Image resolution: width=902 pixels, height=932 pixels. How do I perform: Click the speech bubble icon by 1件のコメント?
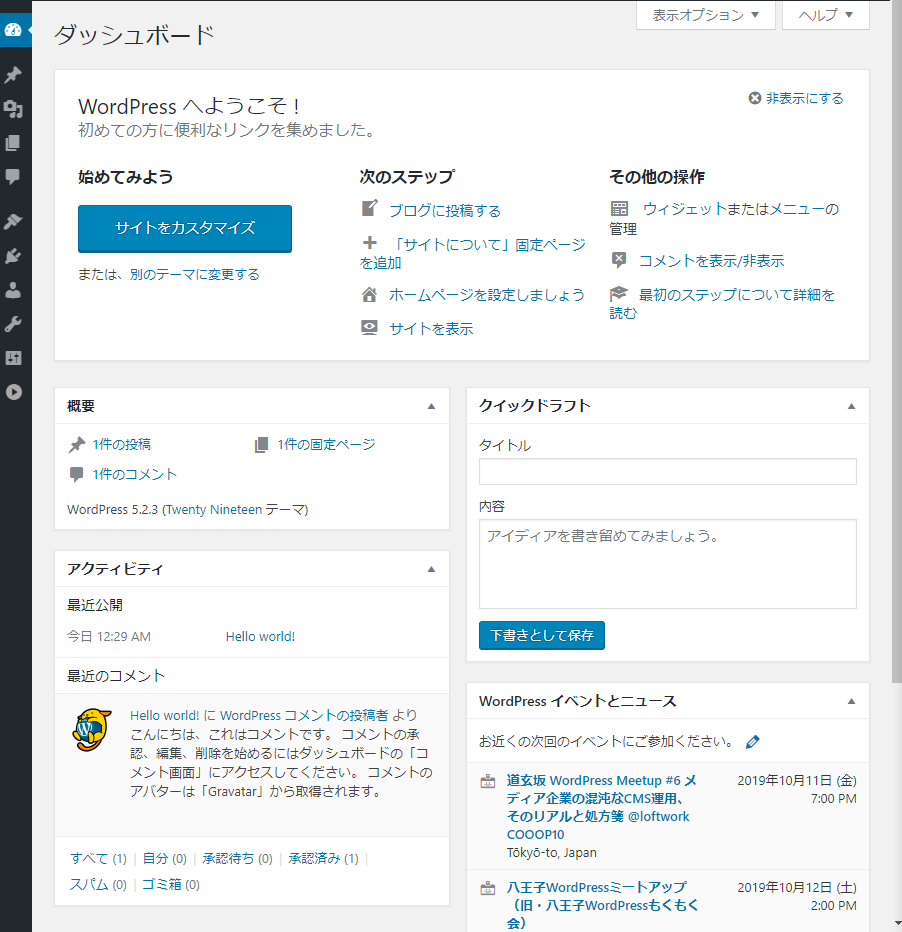click(x=77, y=474)
